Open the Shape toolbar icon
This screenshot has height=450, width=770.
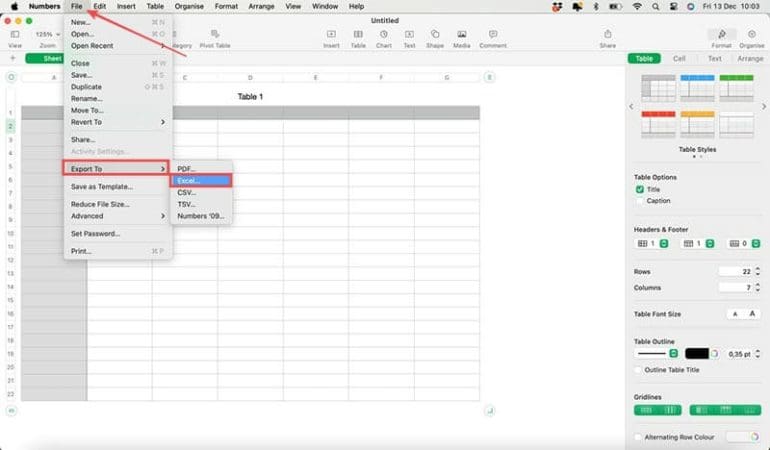coord(435,34)
